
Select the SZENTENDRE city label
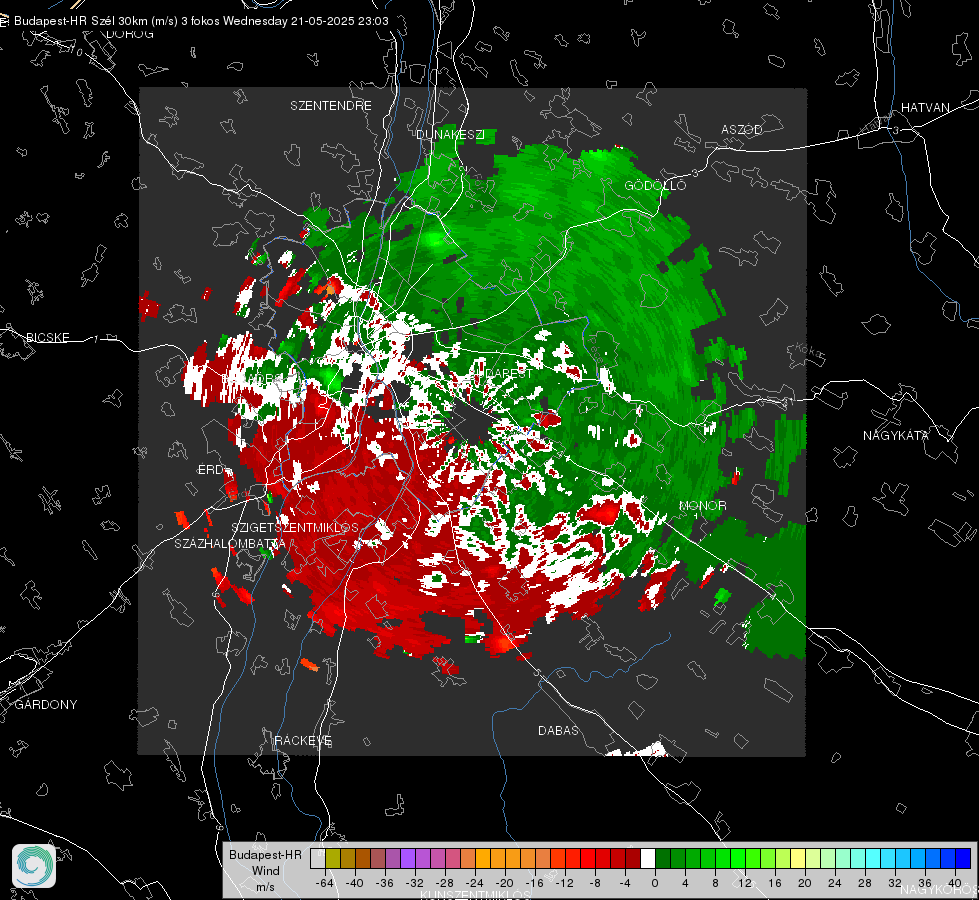331,106
